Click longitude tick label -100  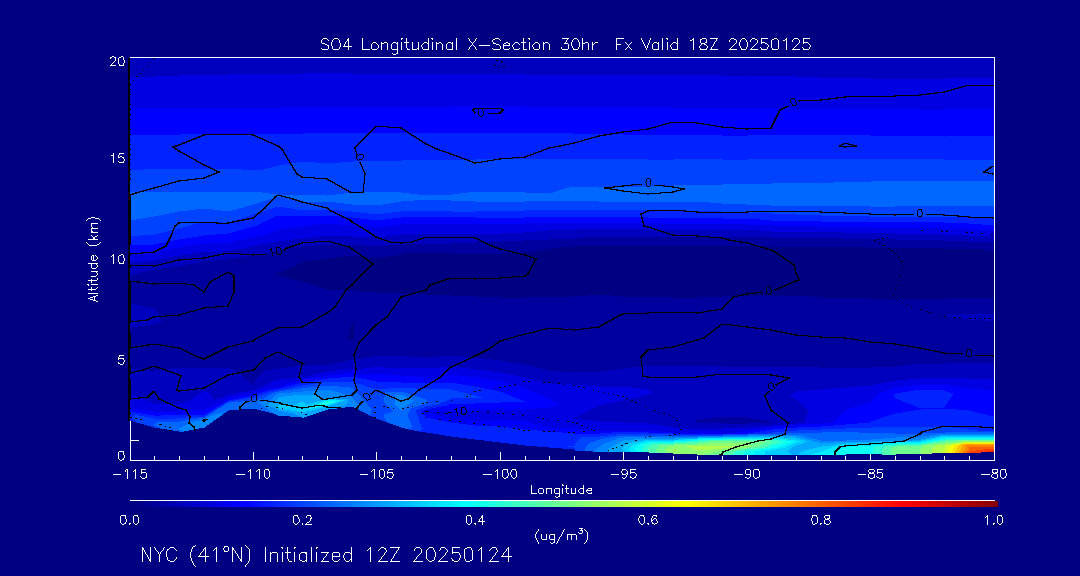[x=500, y=475]
